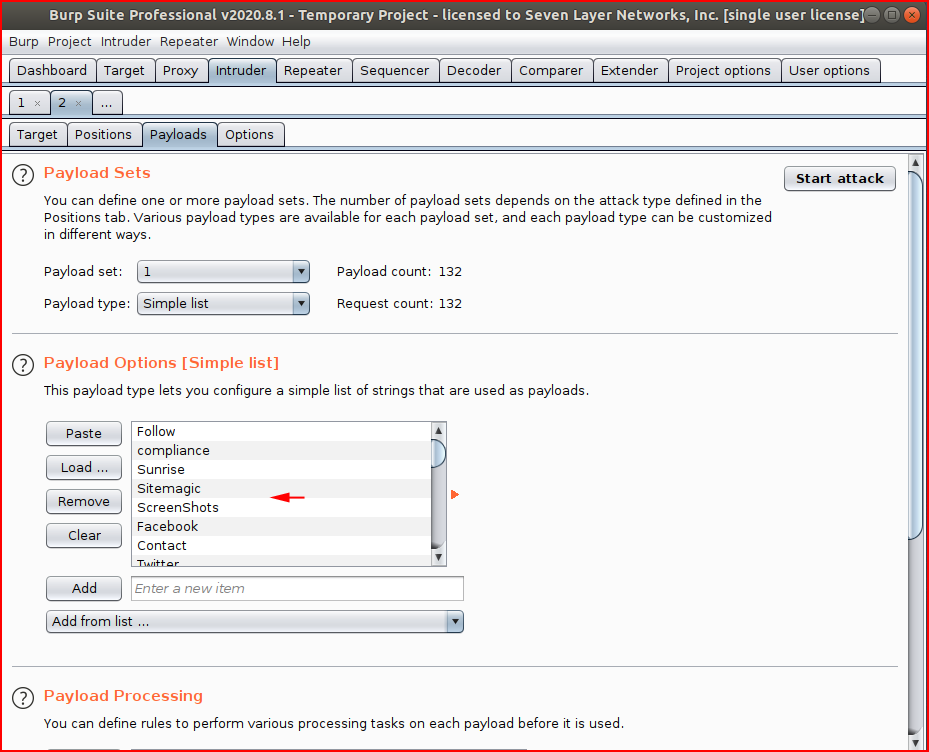Close Intruder attack tab 1
The image size is (929, 752).
pyautogui.click(x=37, y=104)
